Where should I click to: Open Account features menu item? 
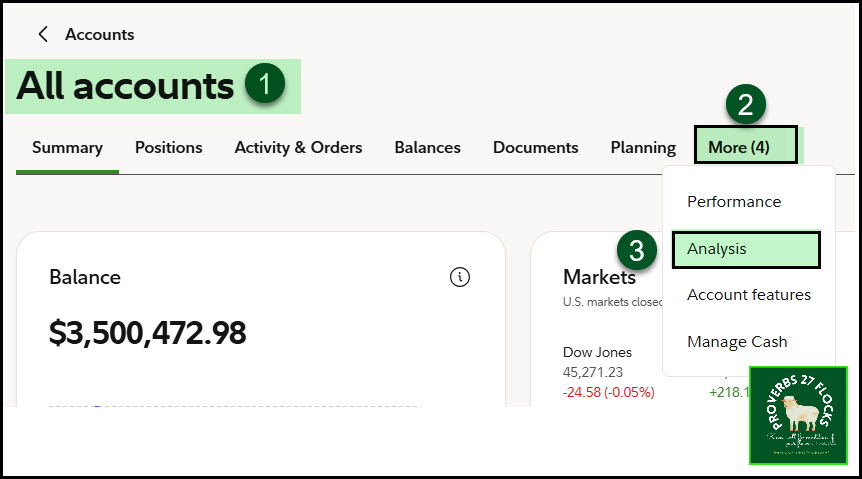[748, 294]
